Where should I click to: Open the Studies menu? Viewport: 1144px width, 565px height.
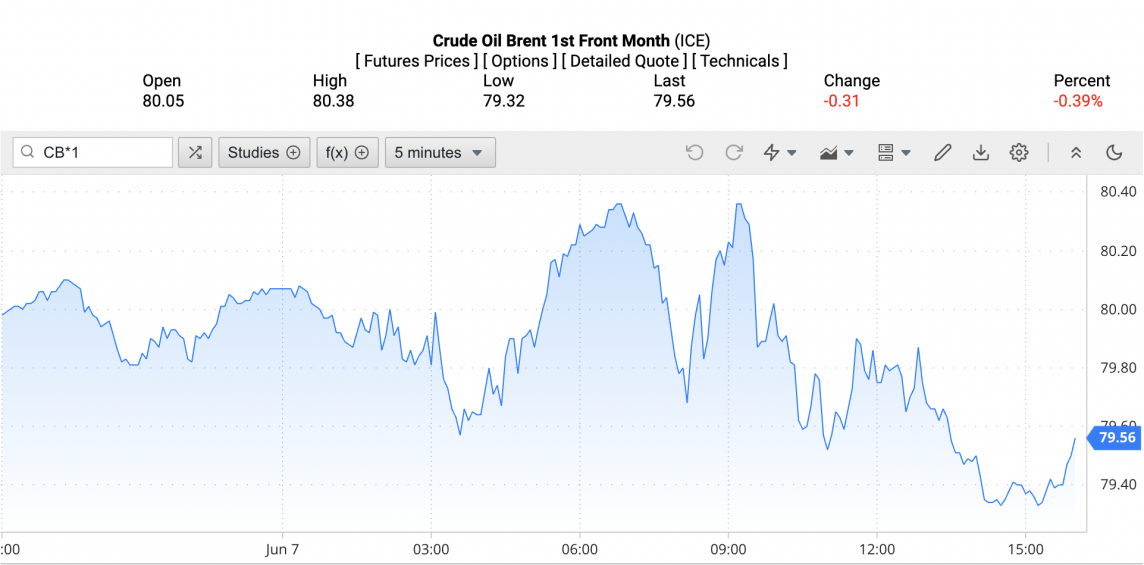(264, 153)
